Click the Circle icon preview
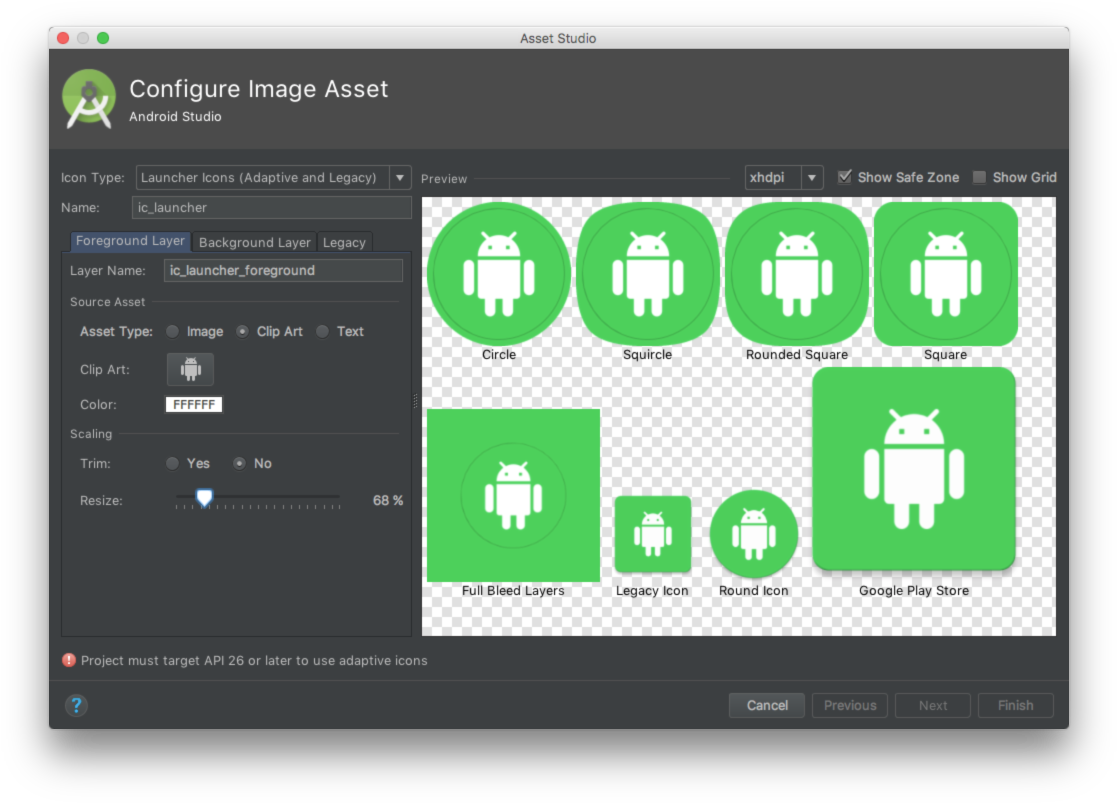The image size is (1117, 803). pos(499,274)
